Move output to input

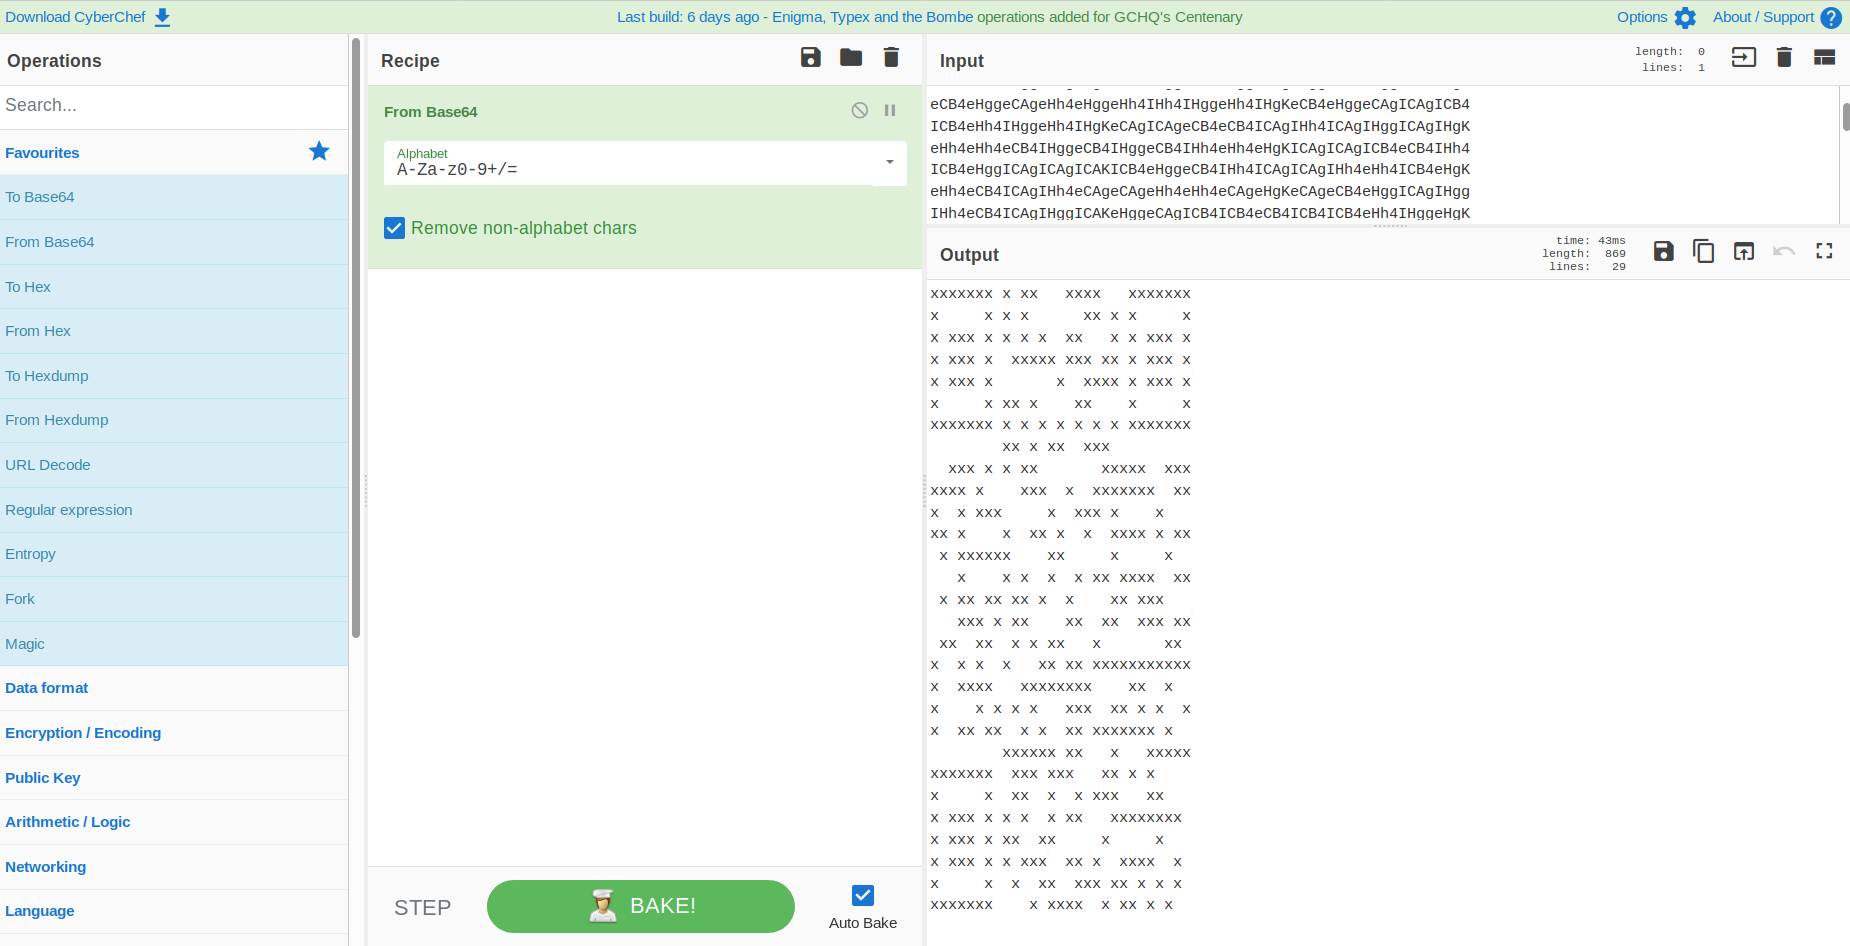1743,252
